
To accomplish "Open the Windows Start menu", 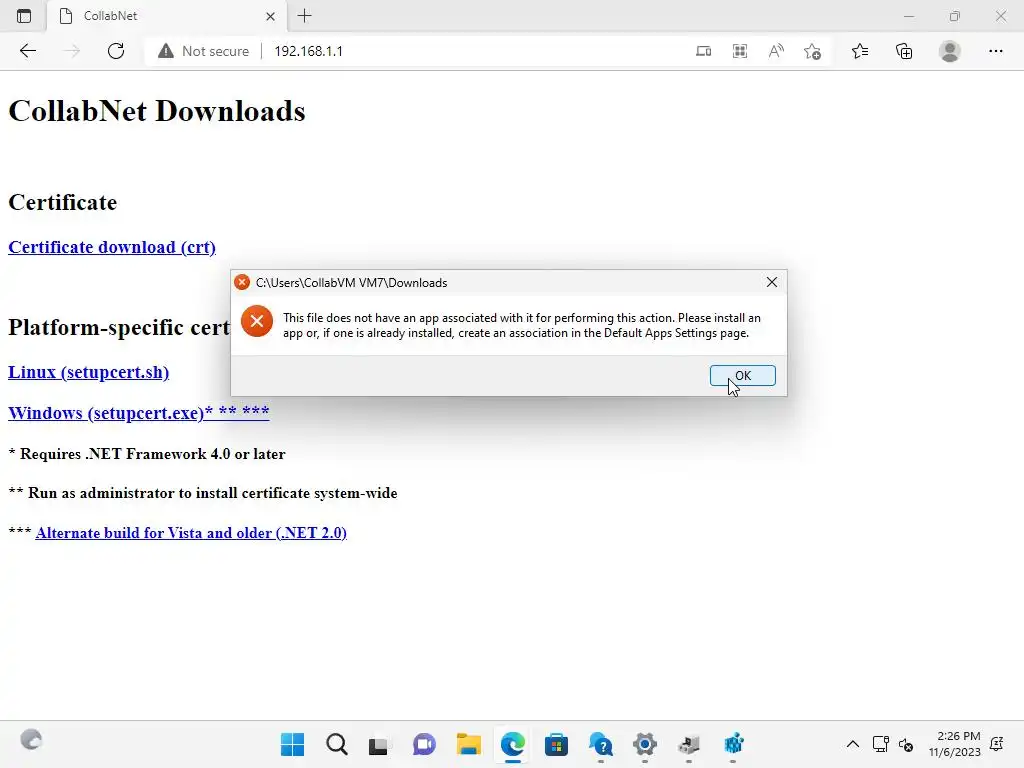I will [292, 744].
